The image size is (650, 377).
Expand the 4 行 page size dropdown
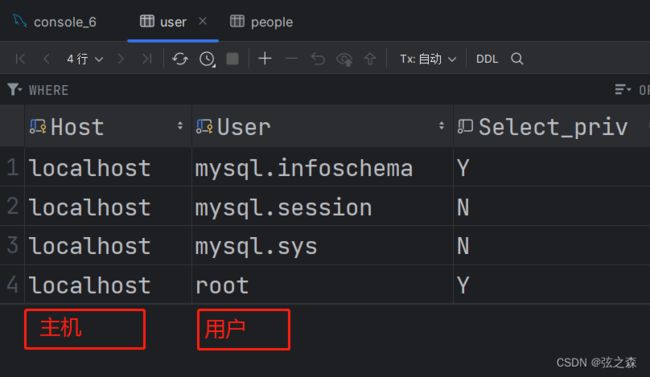coord(85,59)
